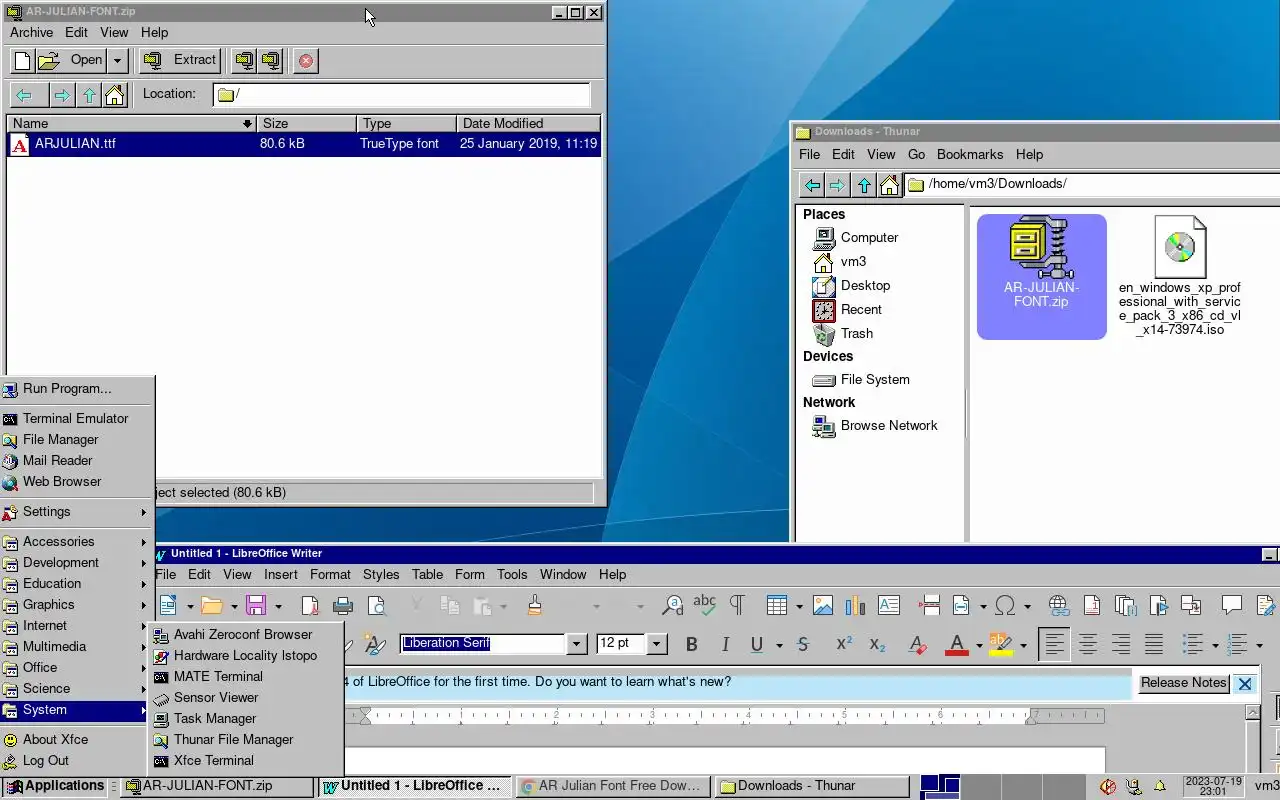Open Print Preview in Writer
The image size is (1280, 800).
[376, 605]
